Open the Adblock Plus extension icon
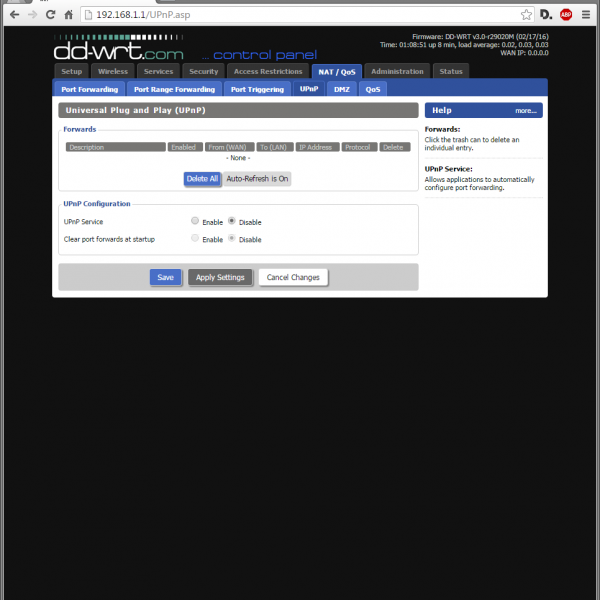 coord(566,15)
